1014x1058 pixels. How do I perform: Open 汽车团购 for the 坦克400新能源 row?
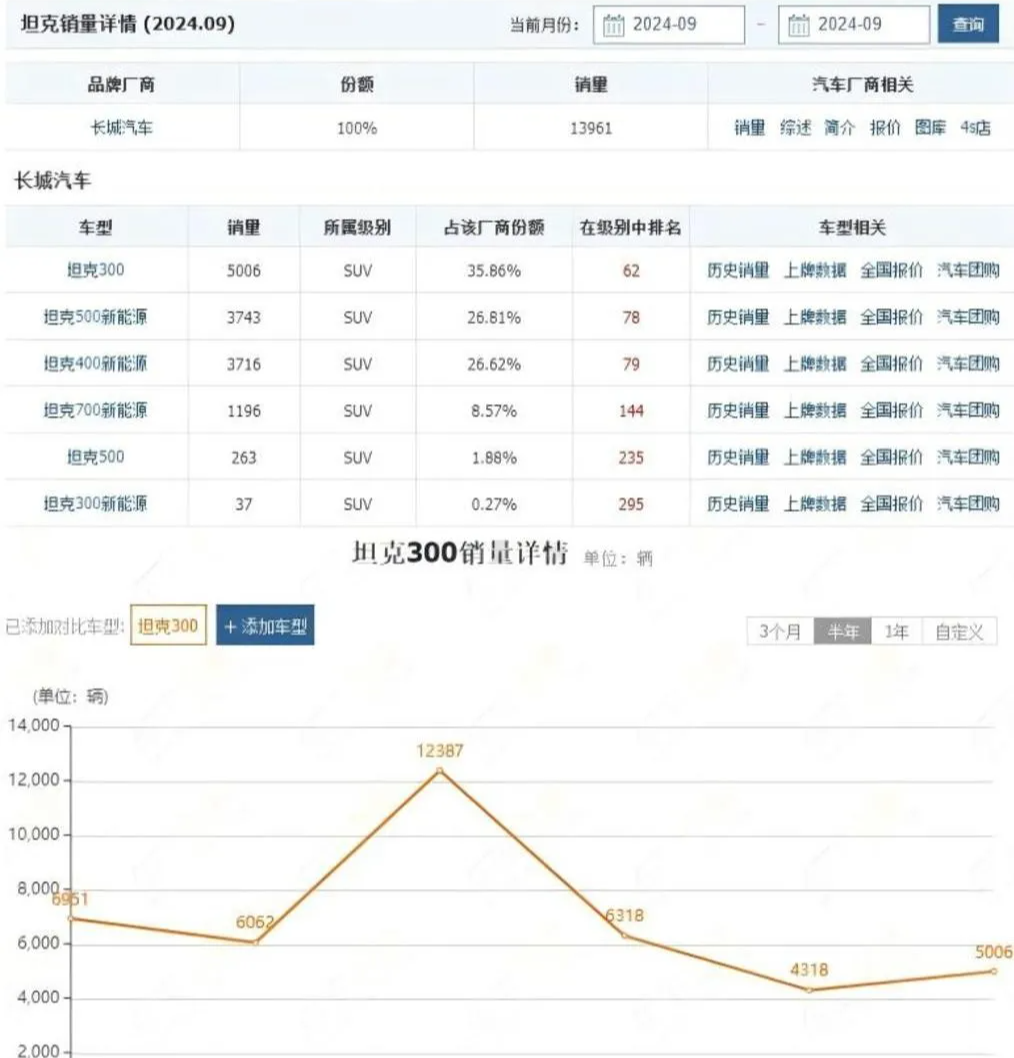click(968, 364)
